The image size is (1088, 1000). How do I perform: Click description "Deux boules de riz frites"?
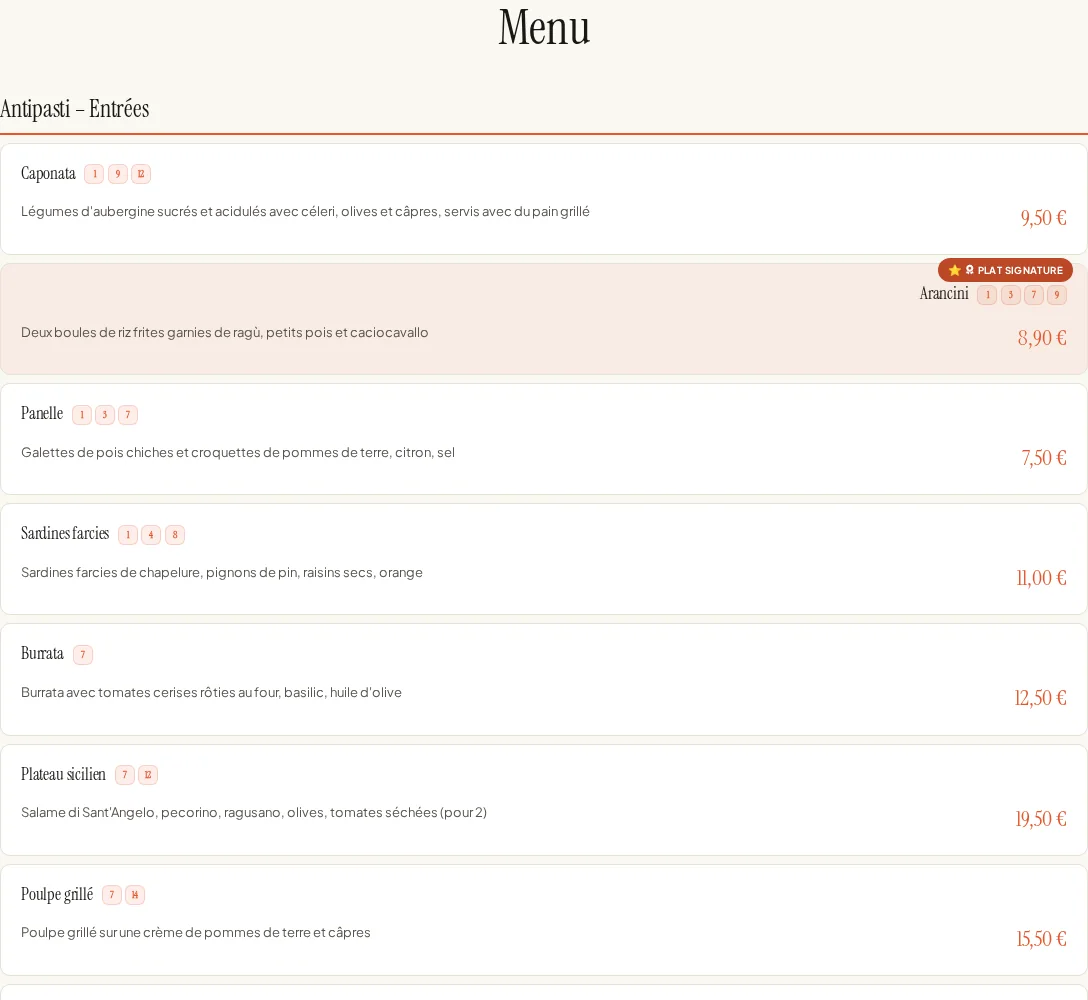(225, 332)
